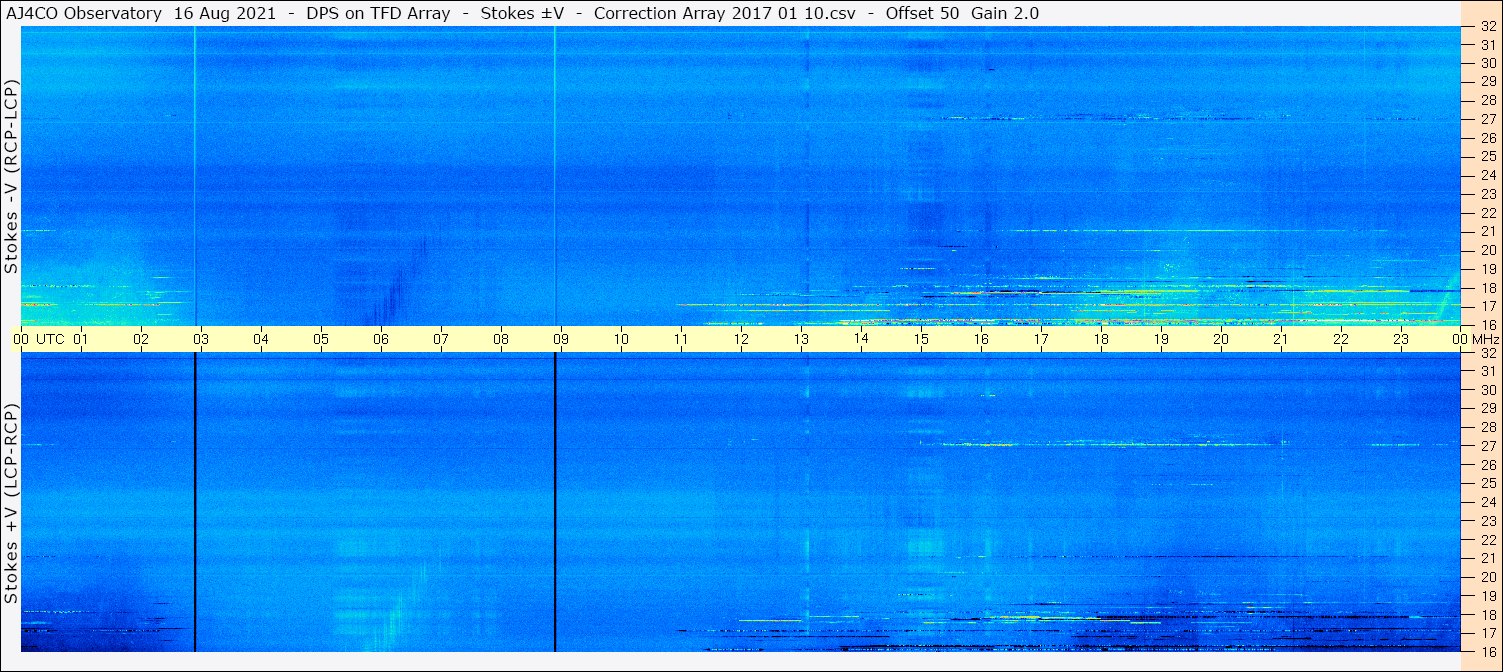
Task: Click the AJ4CO Observatory title text
Action: (x=84, y=13)
